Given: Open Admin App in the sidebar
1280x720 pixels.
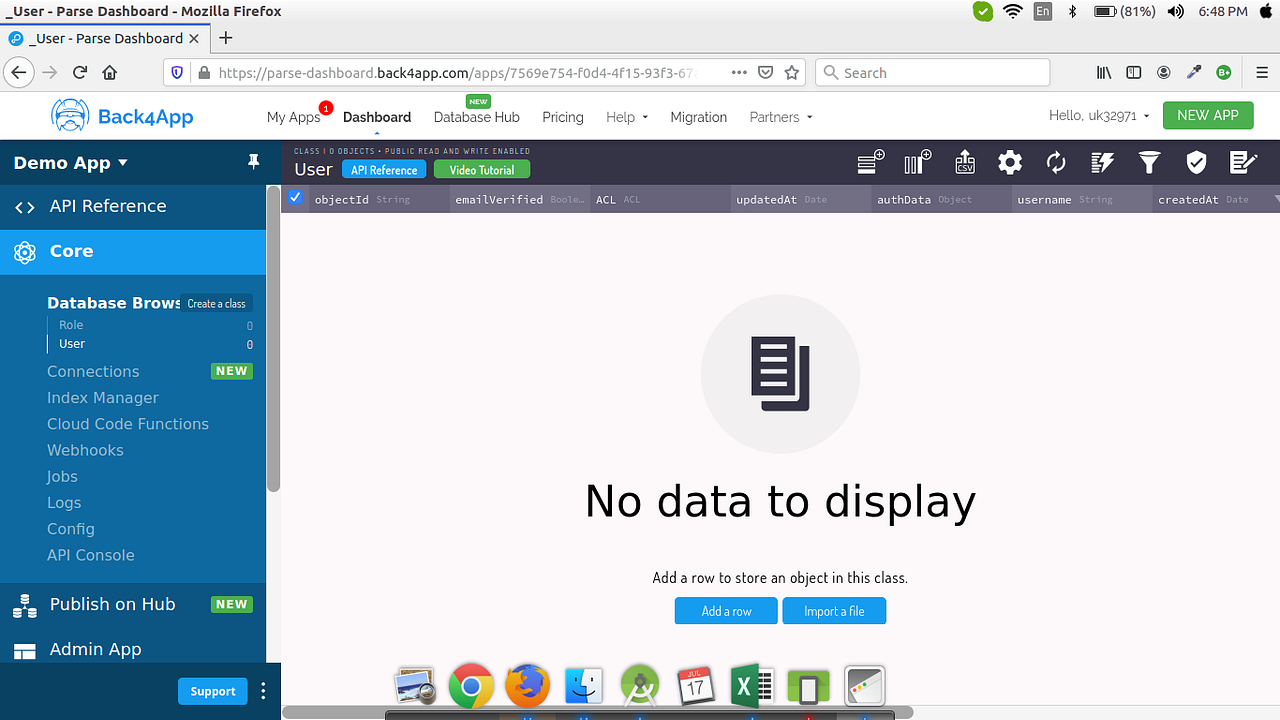Looking at the screenshot, I should [133, 649].
